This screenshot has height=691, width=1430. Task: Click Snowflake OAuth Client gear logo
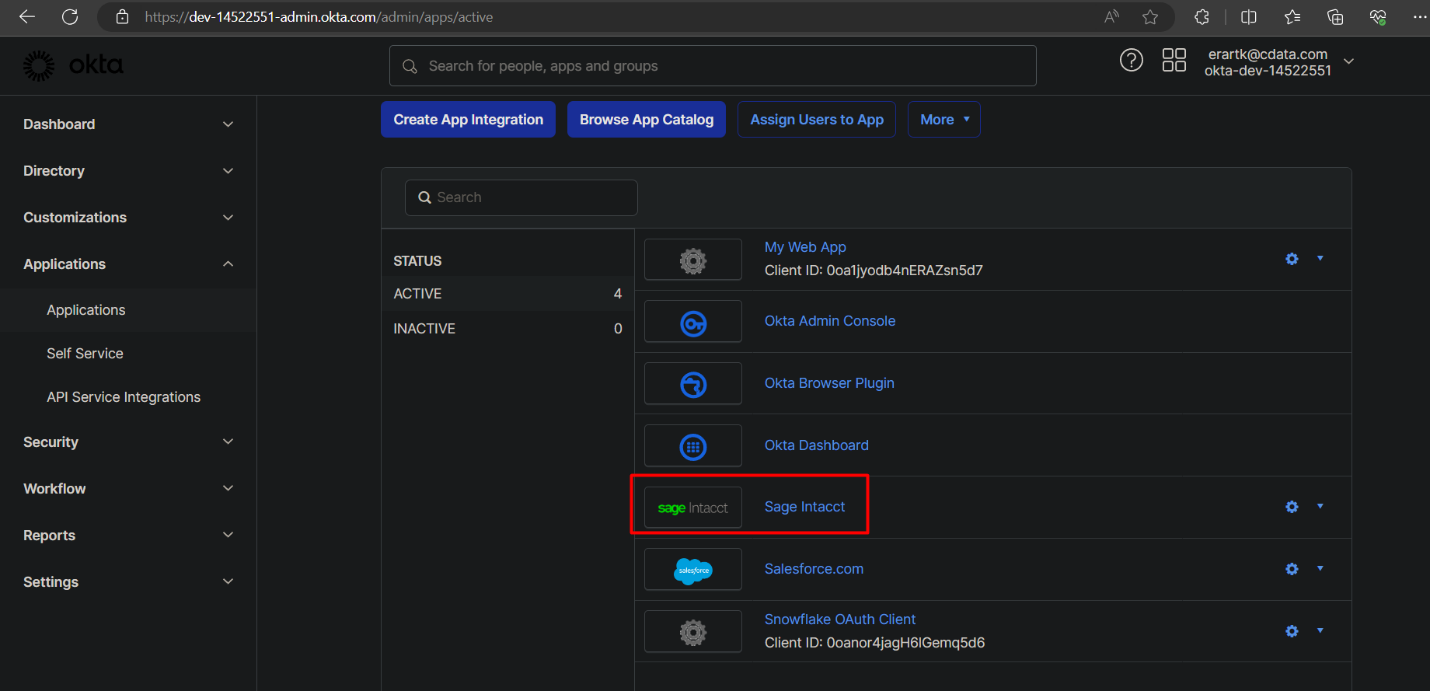tap(693, 631)
